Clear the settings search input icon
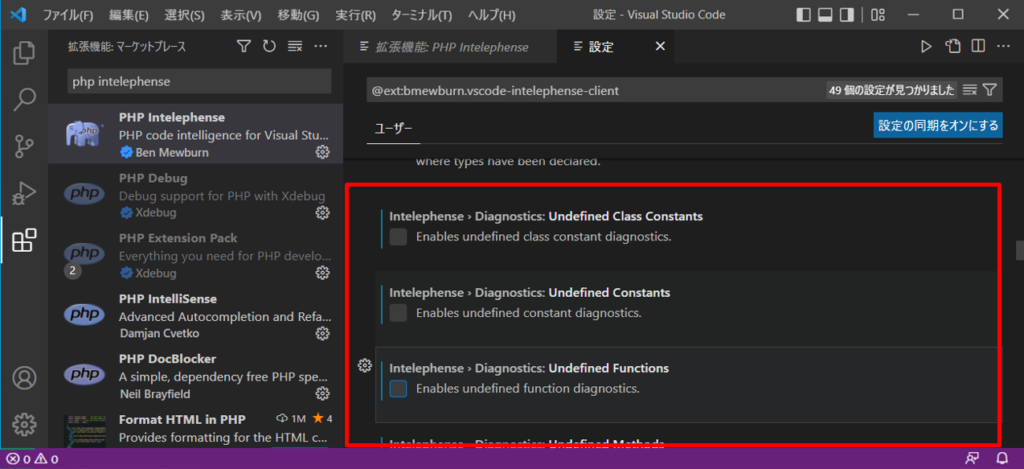This screenshot has width=1024, height=469. [x=970, y=90]
